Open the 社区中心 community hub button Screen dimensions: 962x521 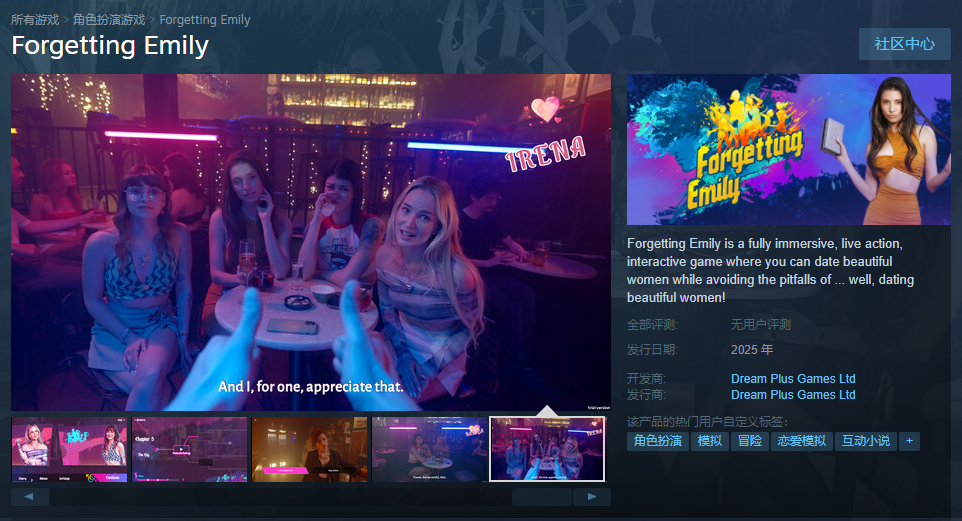tap(904, 44)
